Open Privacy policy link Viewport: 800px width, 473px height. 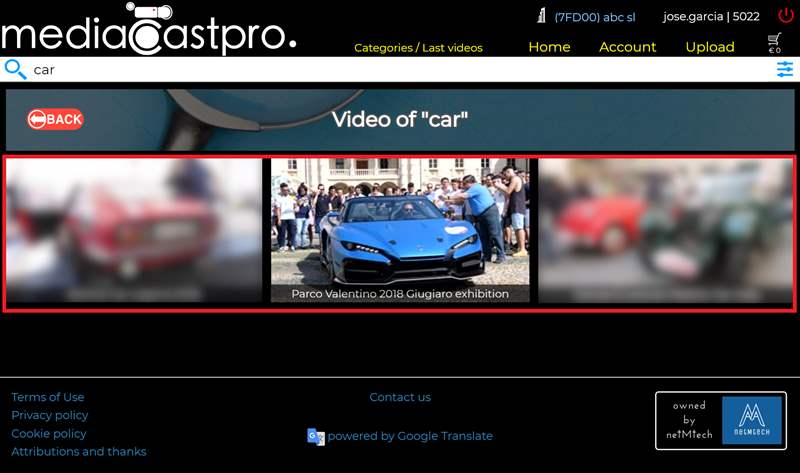click(x=49, y=415)
